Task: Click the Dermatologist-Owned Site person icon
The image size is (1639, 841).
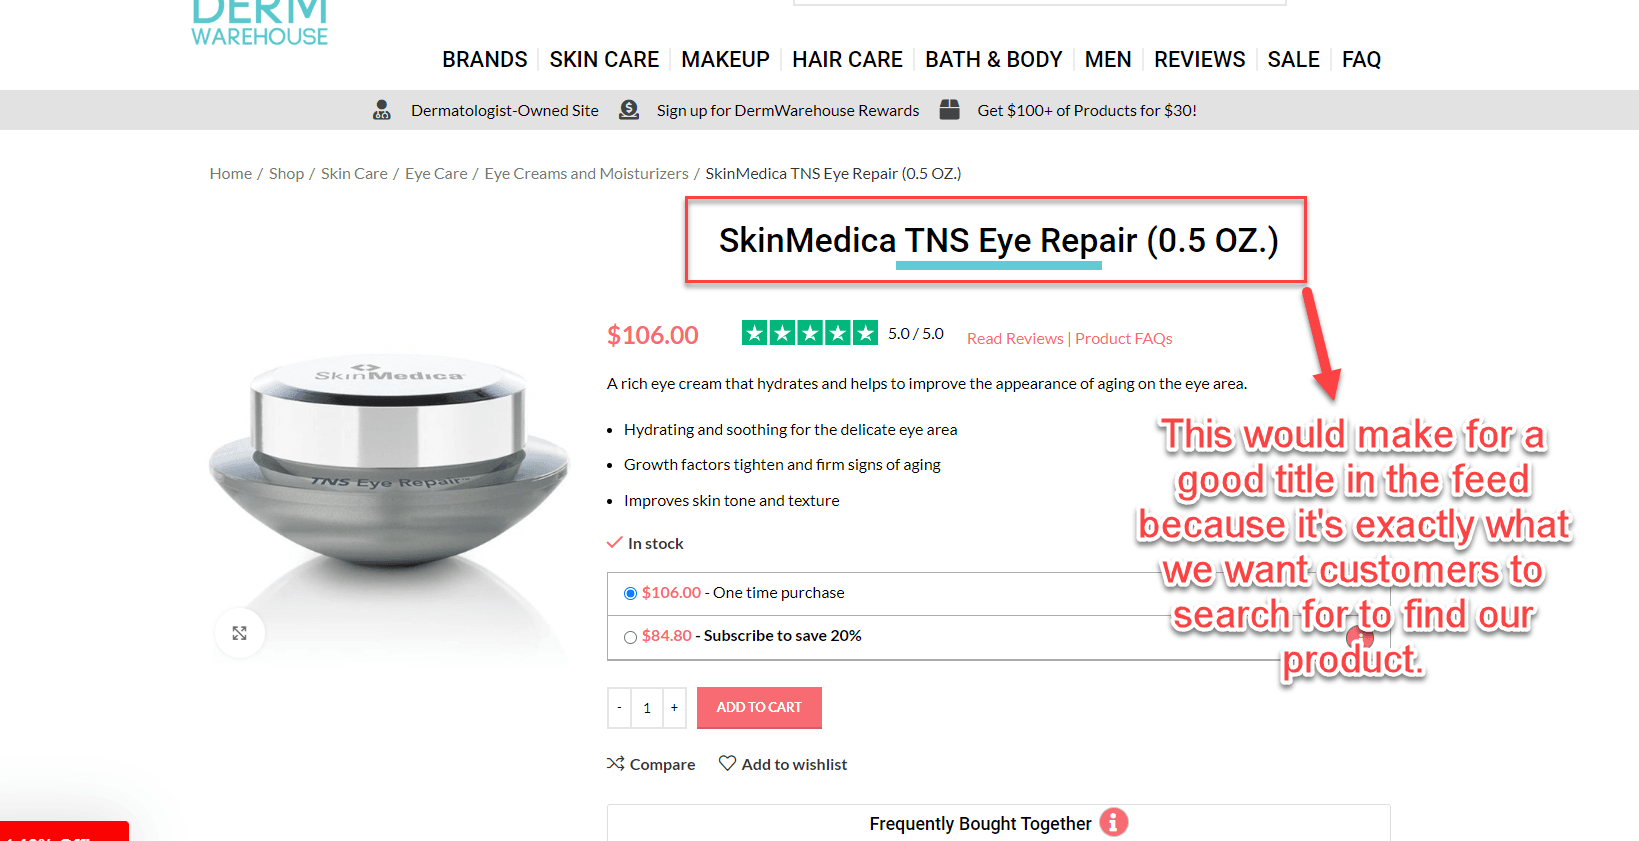Action: point(382,110)
